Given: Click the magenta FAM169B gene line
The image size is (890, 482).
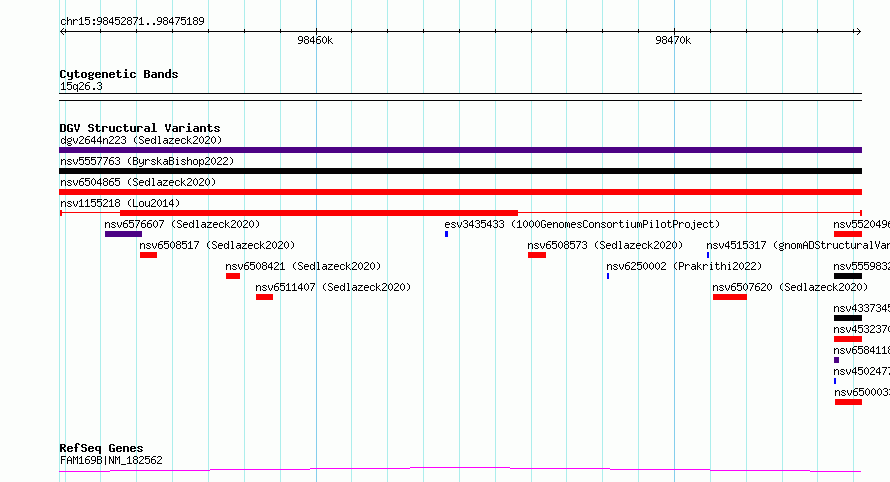Looking at the screenshot, I should (x=460, y=470).
